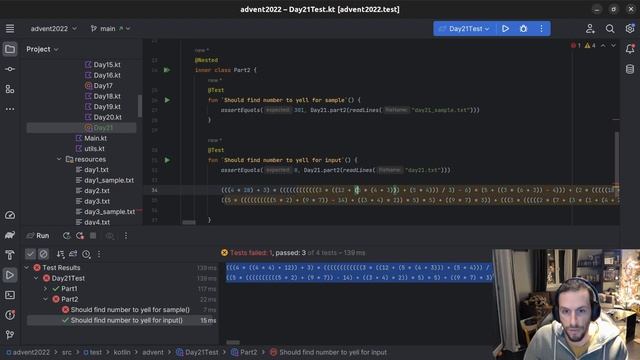Screen dimensions: 640x360
Task: Open Day15.kt in project tree
Action: pos(107,64)
